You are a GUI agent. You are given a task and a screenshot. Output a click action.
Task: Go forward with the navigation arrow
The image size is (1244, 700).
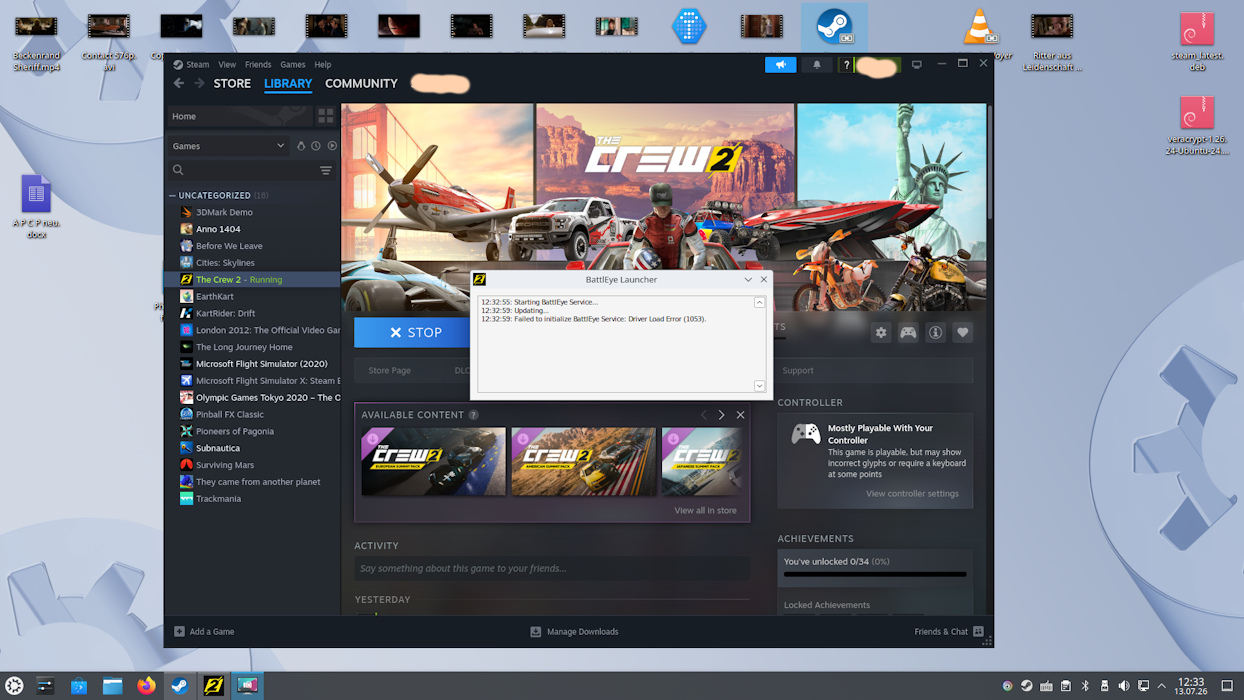pyautogui.click(x=199, y=84)
